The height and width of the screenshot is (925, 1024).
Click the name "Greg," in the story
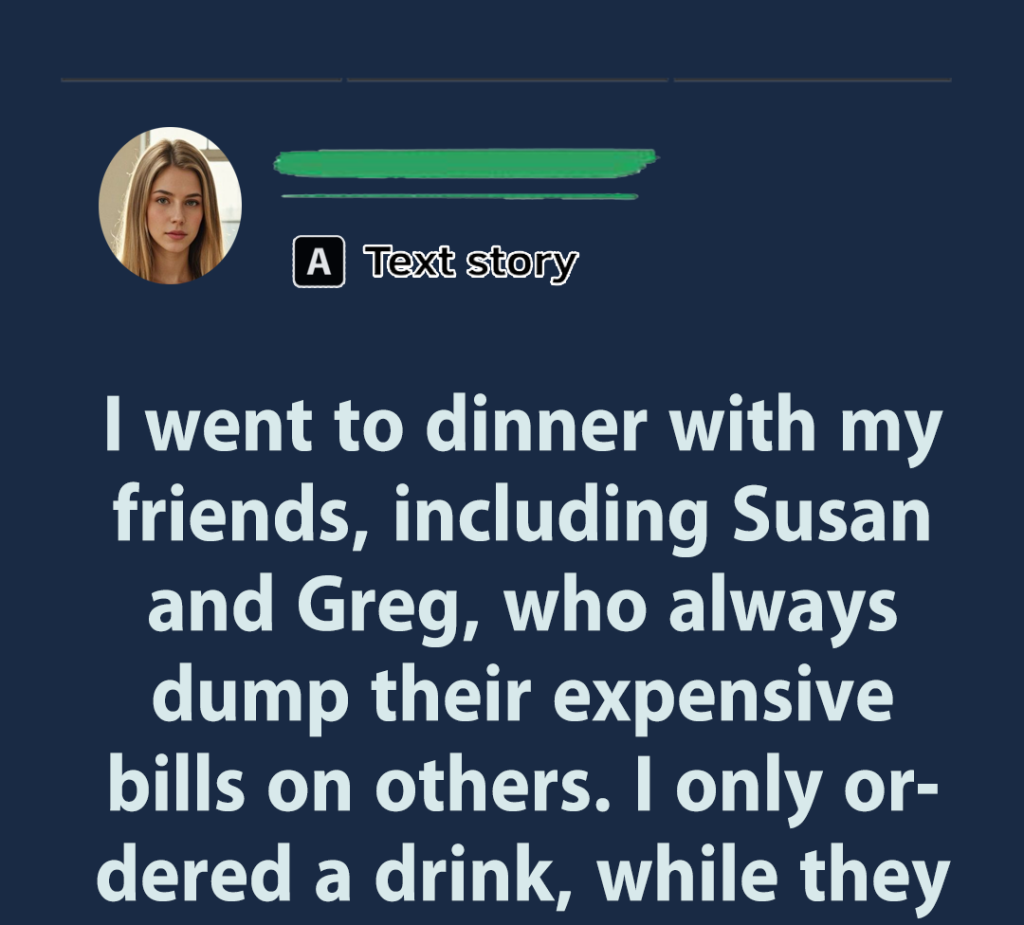click(x=389, y=608)
